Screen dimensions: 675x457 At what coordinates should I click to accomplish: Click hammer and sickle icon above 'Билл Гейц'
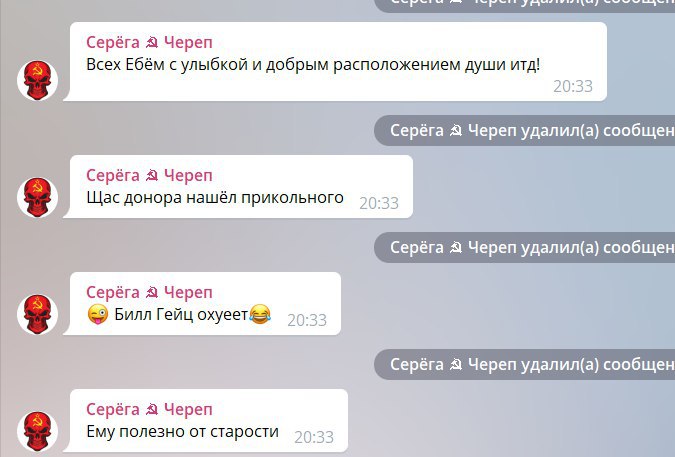(152, 293)
